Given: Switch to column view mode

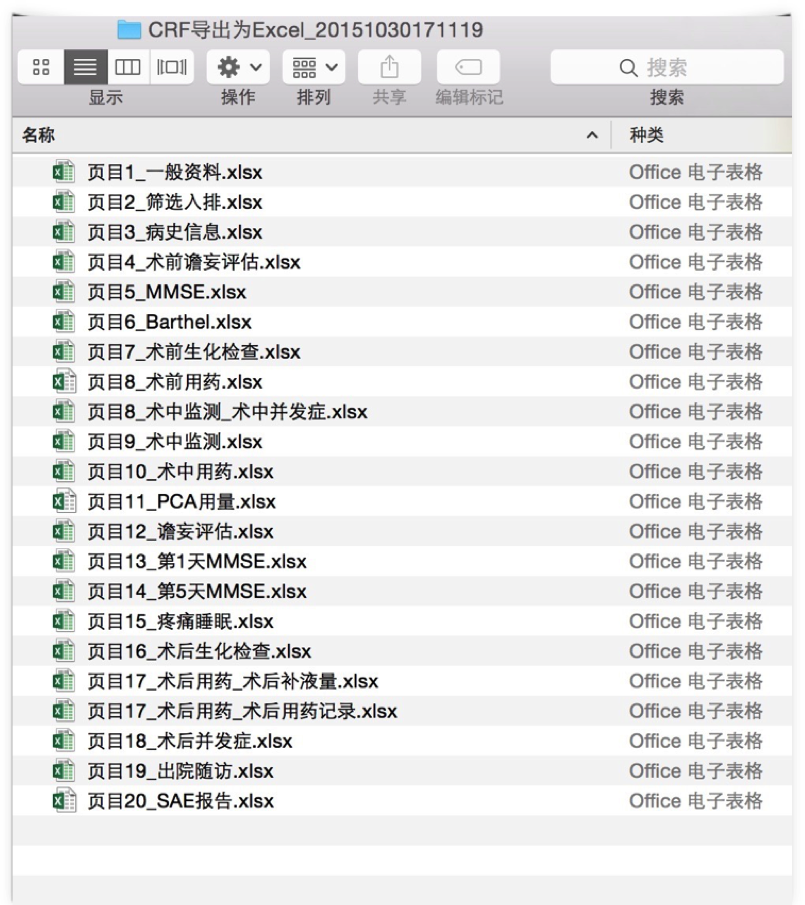Looking at the screenshot, I should pyautogui.click(x=125, y=67).
